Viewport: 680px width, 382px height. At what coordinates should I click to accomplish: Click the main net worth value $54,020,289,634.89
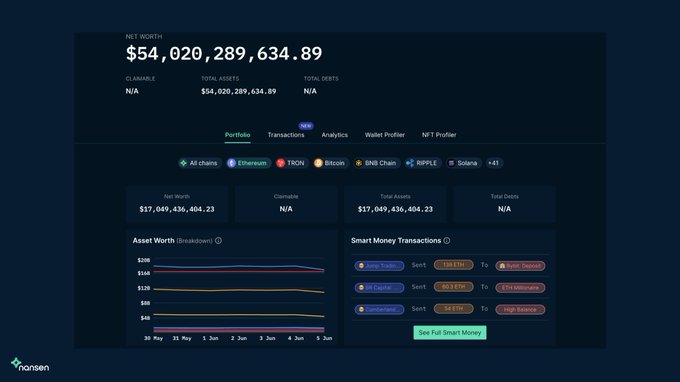pyautogui.click(x=224, y=54)
